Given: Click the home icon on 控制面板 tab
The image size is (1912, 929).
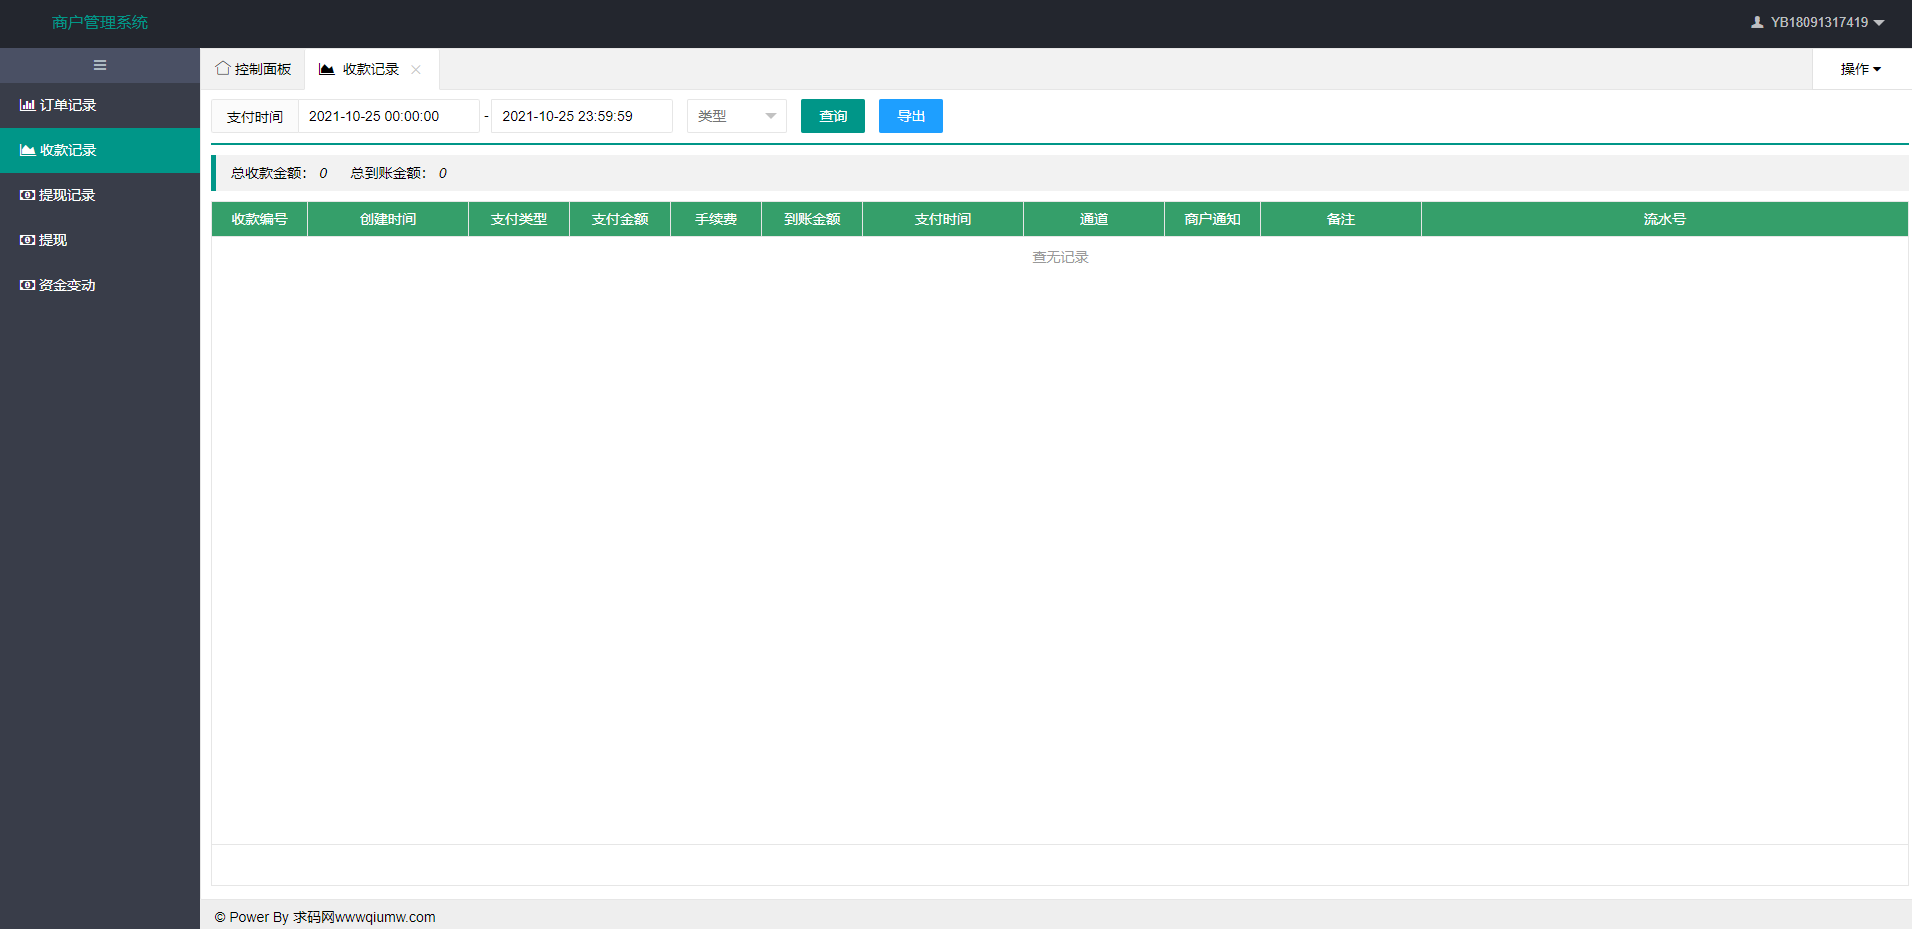Looking at the screenshot, I should (x=222, y=68).
